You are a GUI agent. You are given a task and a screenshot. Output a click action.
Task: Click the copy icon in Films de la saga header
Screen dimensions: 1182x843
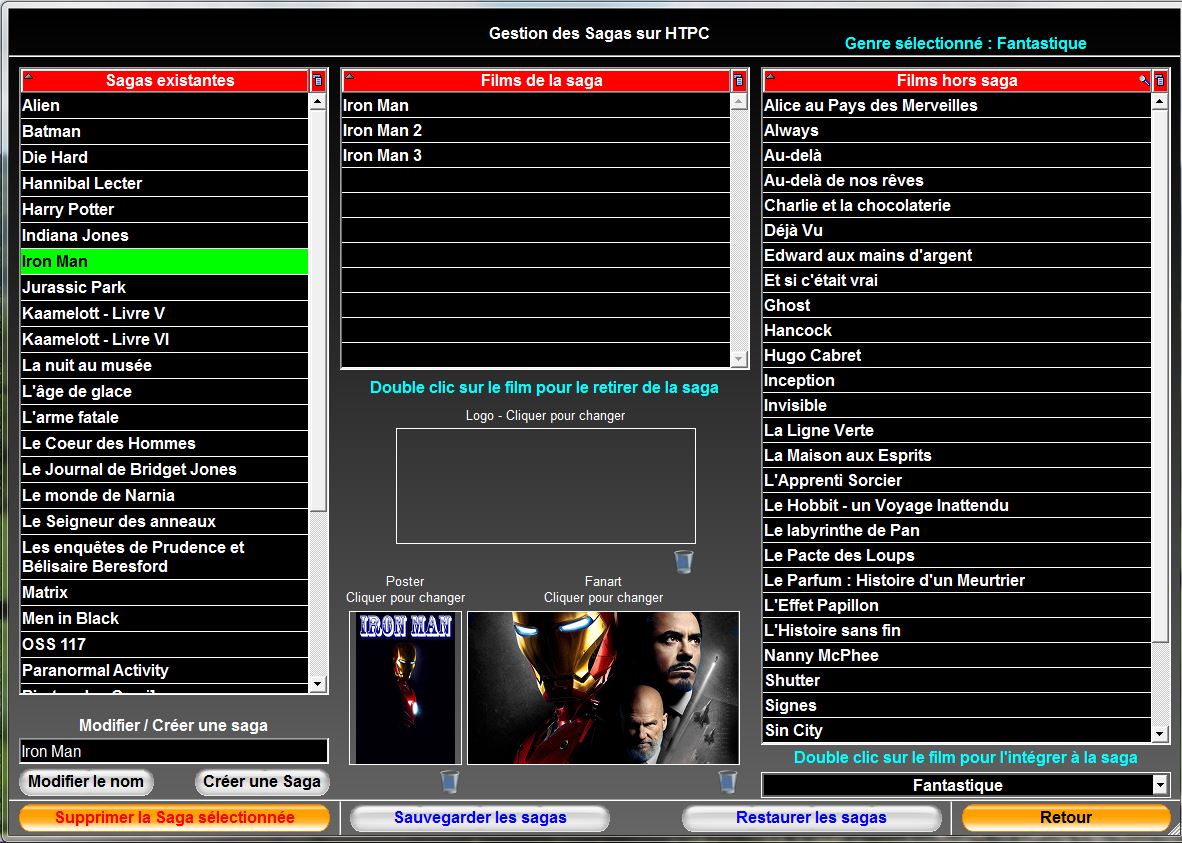(x=739, y=81)
